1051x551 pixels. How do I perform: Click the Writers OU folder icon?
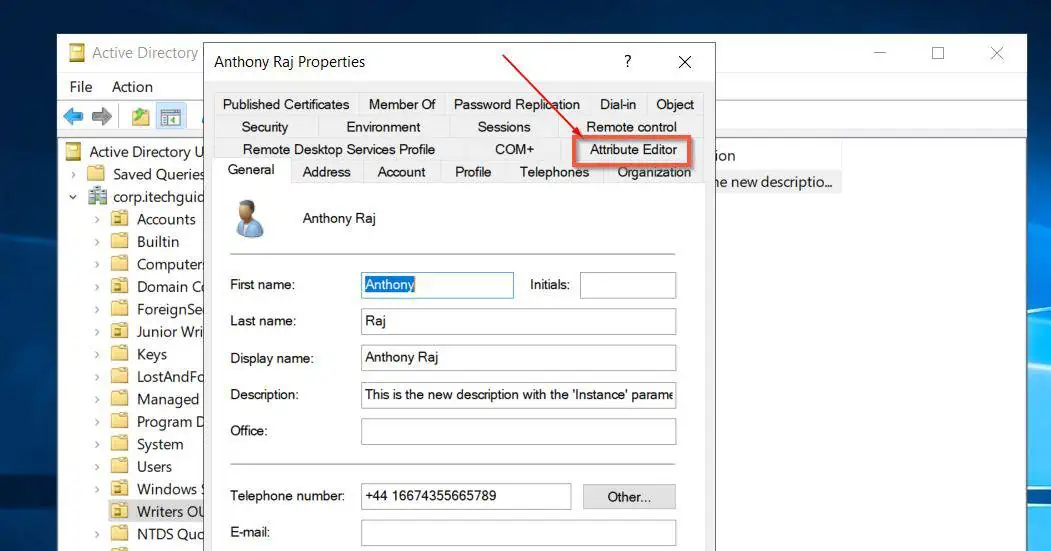[119, 511]
